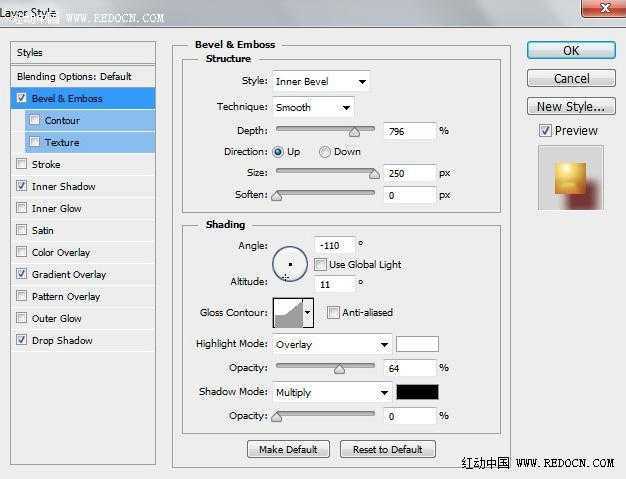Image resolution: width=626 pixels, height=479 pixels.
Task: Open the Technique dropdown showing Smooth
Action: click(313, 107)
